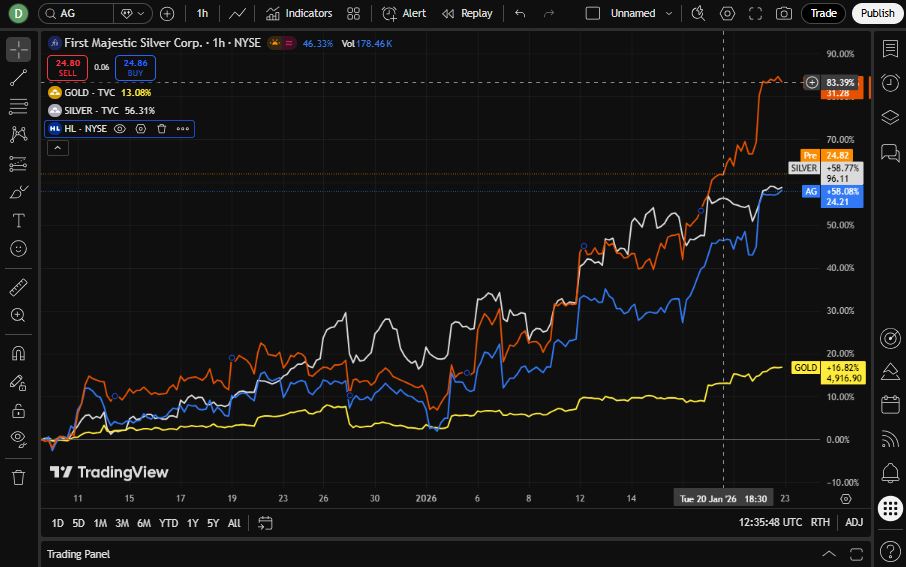Select the brush drawing tool
Image resolution: width=906 pixels, height=567 pixels.
pos(18,192)
